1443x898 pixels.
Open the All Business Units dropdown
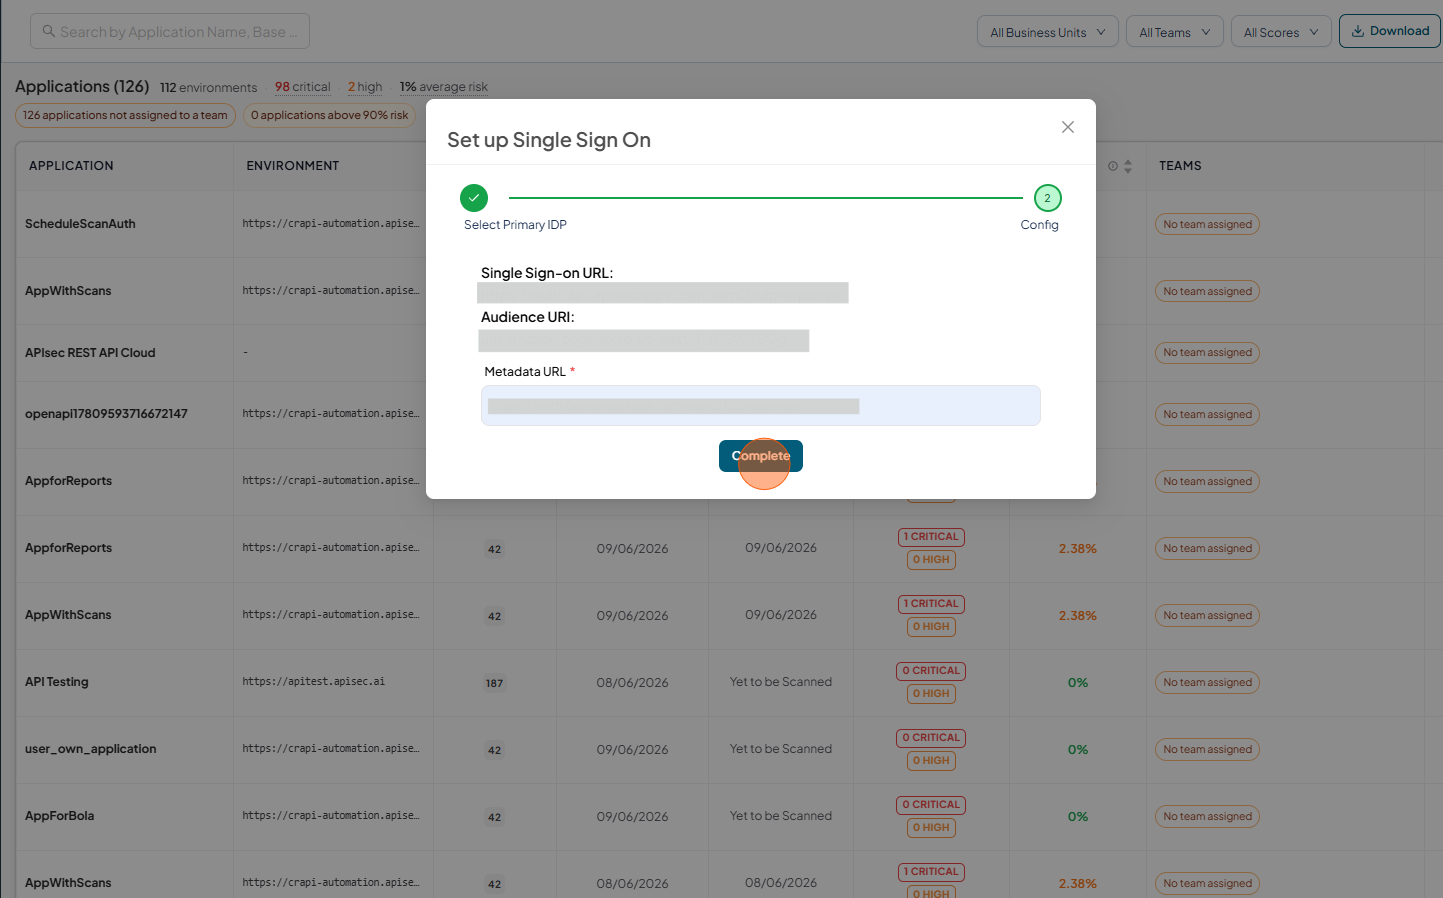click(x=1048, y=32)
